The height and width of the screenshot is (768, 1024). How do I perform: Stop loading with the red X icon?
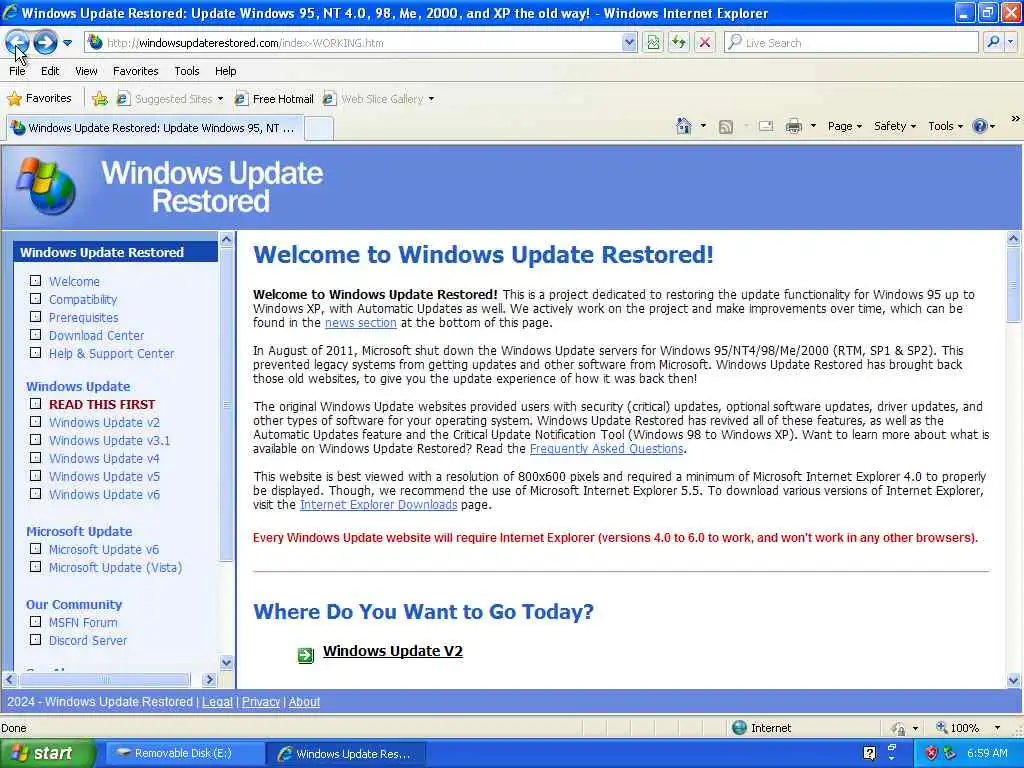[705, 43]
